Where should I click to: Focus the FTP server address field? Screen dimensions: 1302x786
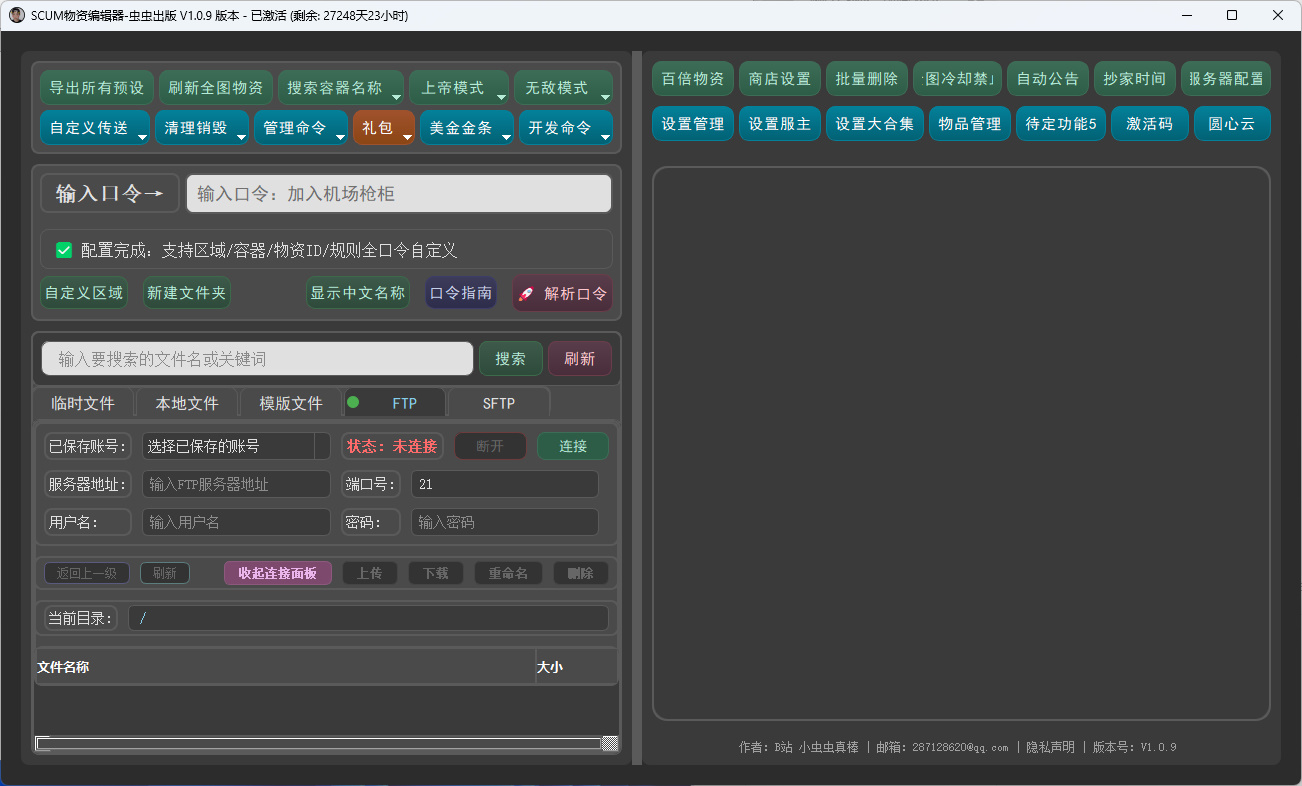pyautogui.click(x=236, y=484)
